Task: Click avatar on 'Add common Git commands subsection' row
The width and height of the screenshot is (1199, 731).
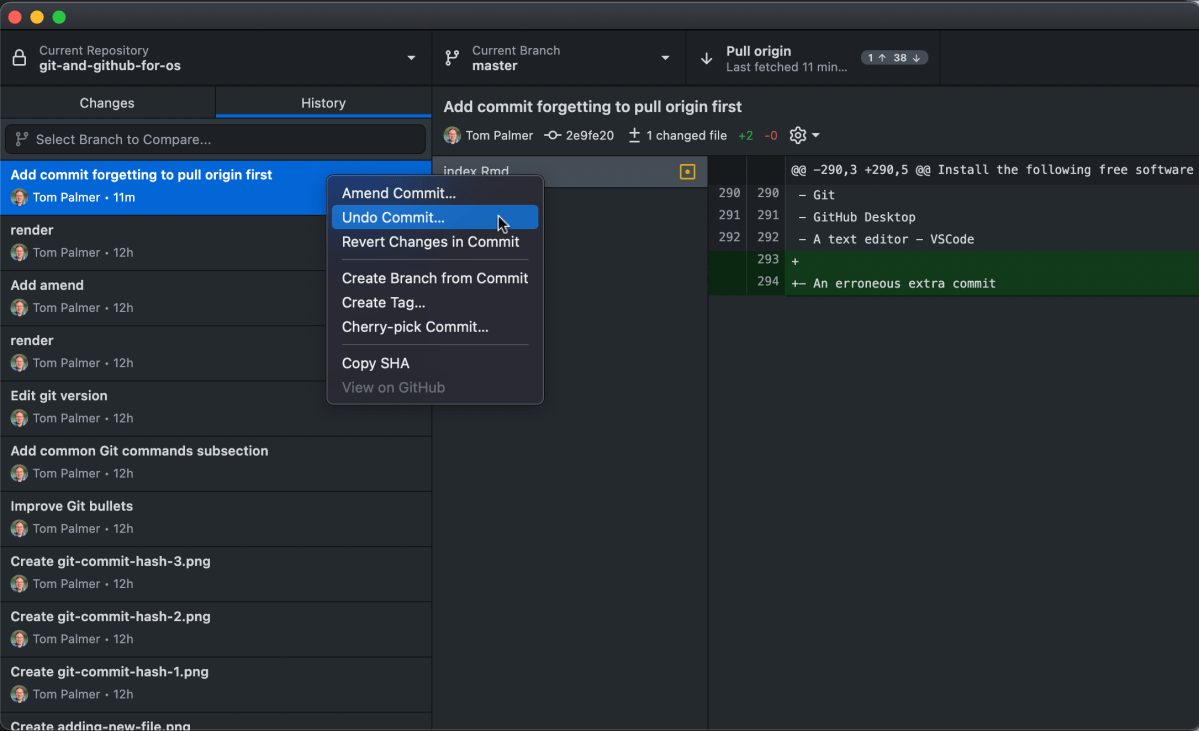Action: point(19,473)
